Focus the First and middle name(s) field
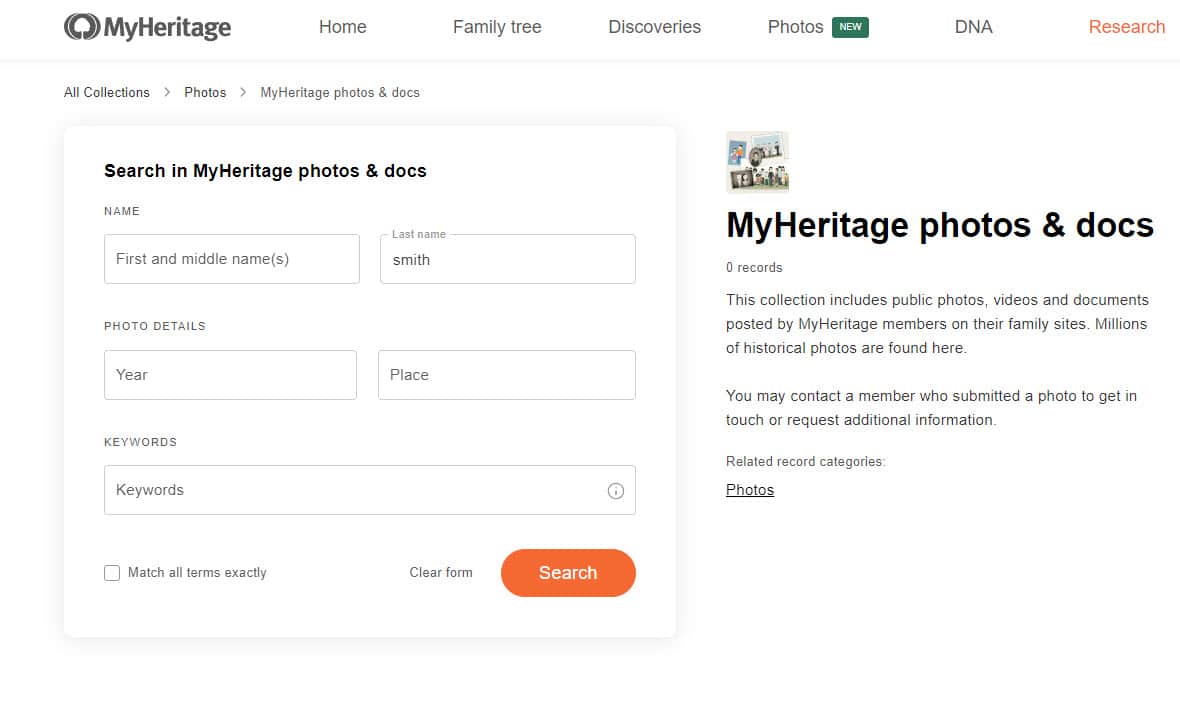The height and width of the screenshot is (707, 1180). pos(232,259)
